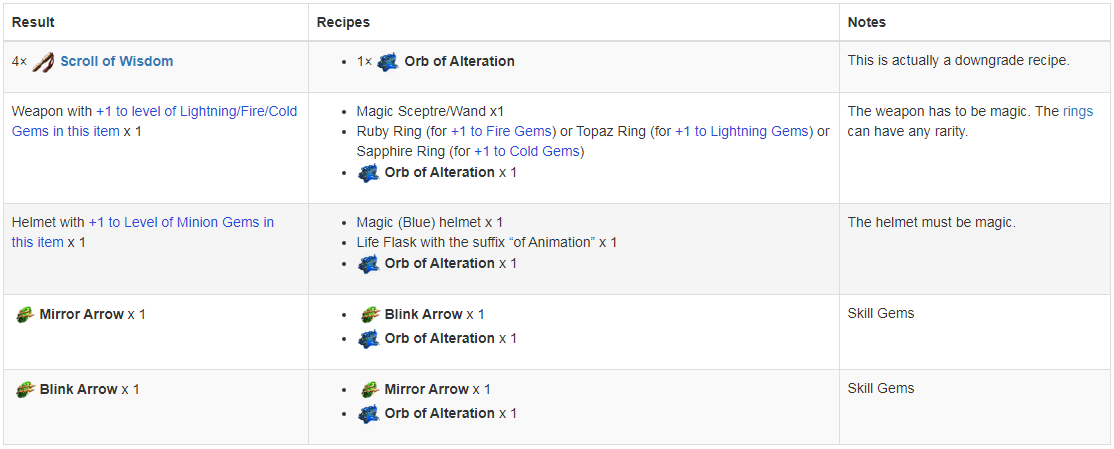
Task: Click Mirror Arrow gem icon in Blink Arrow recipe
Action: point(369,390)
